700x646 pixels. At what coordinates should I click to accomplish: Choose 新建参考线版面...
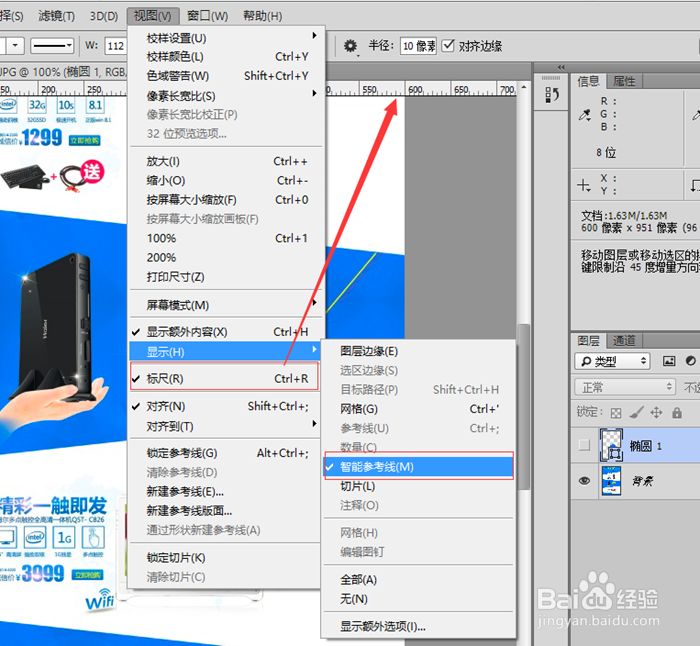pyautogui.click(x=224, y=511)
